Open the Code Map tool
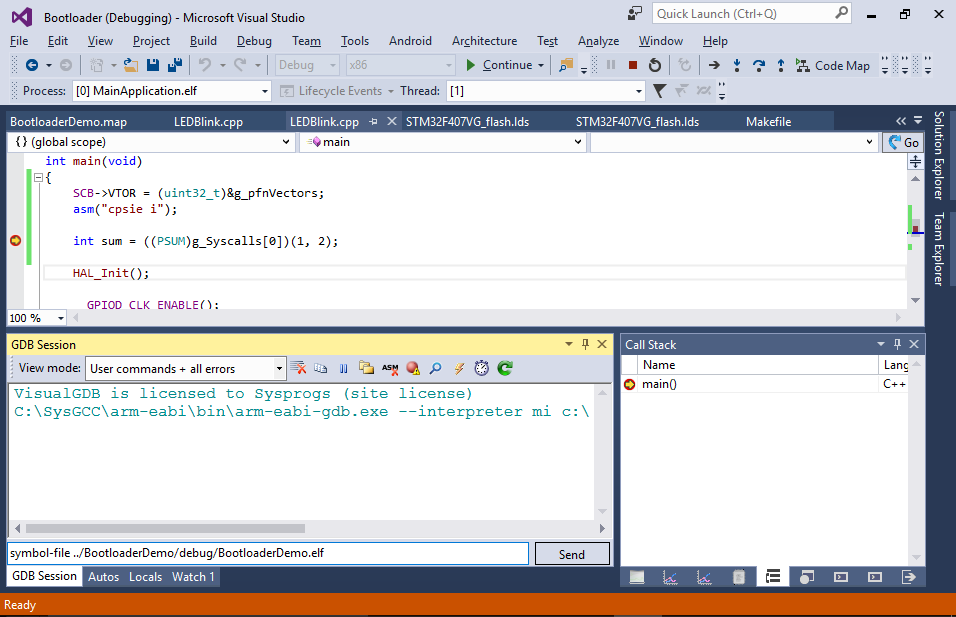The height and width of the screenshot is (617, 956). (833, 65)
